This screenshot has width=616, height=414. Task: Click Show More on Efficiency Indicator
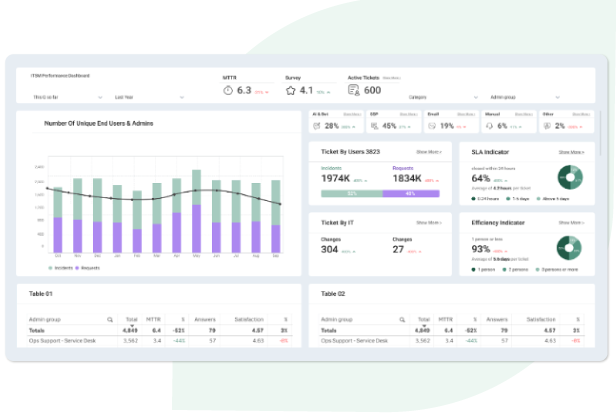click(572, 223)
